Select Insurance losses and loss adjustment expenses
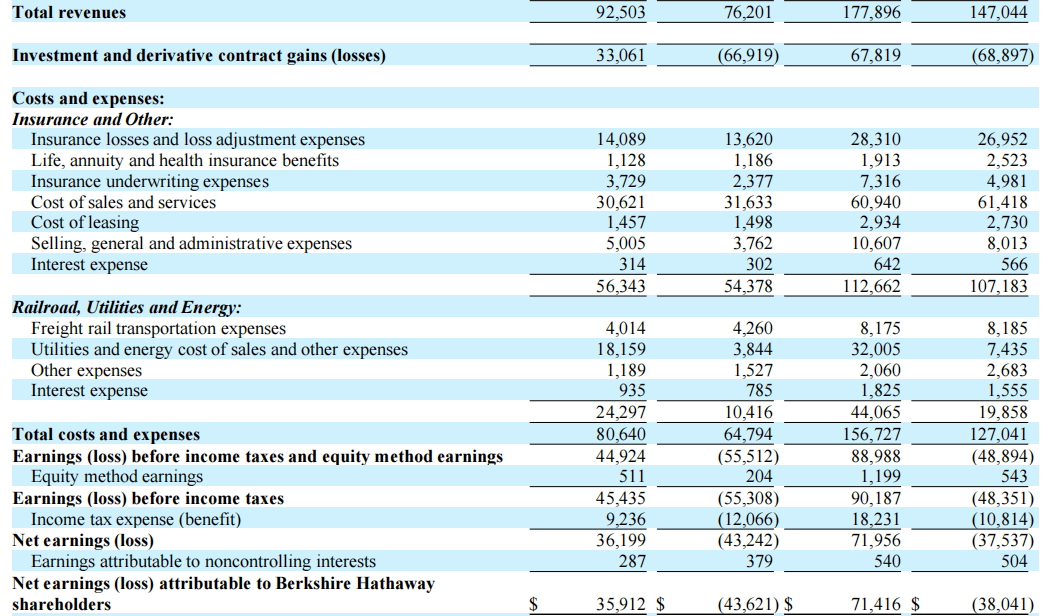The width and height of the screenshot is (1052, 616). click(198, 140)
